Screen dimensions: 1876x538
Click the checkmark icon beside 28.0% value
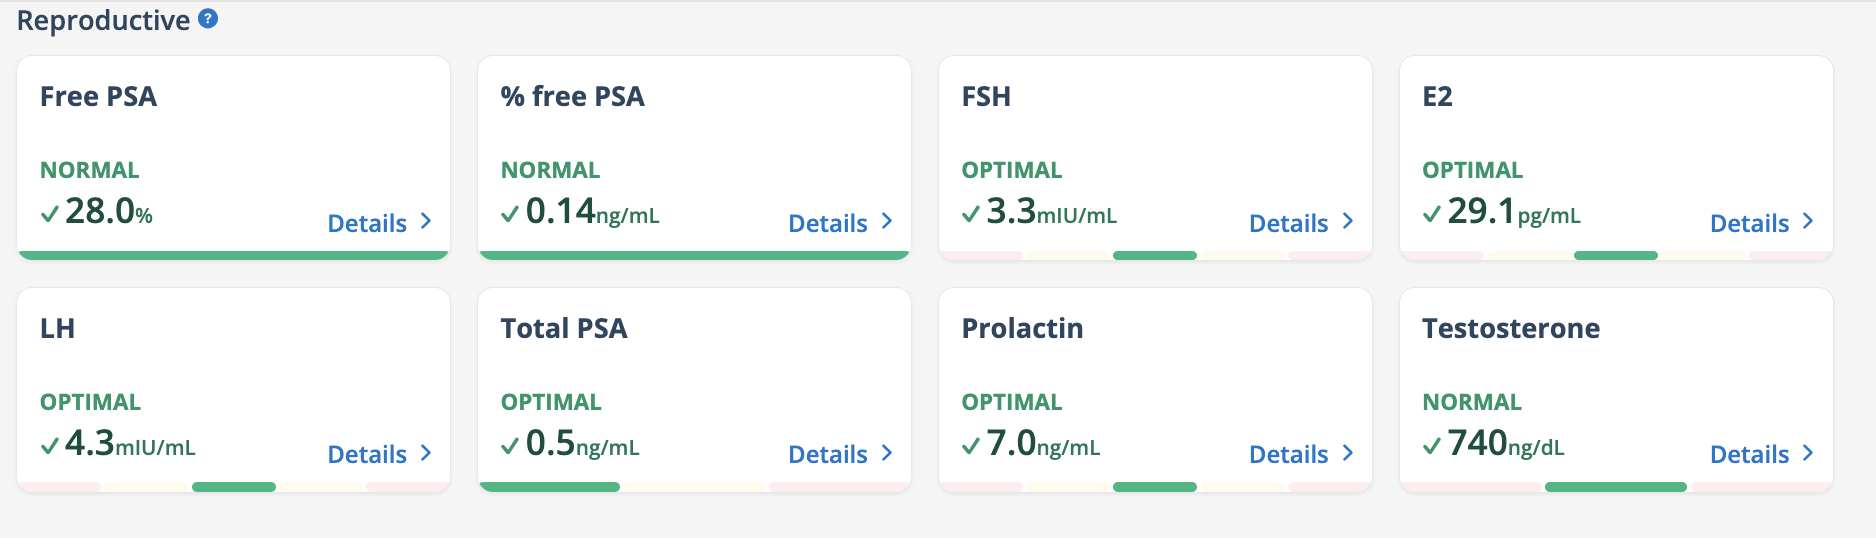(x=50, y=214)
